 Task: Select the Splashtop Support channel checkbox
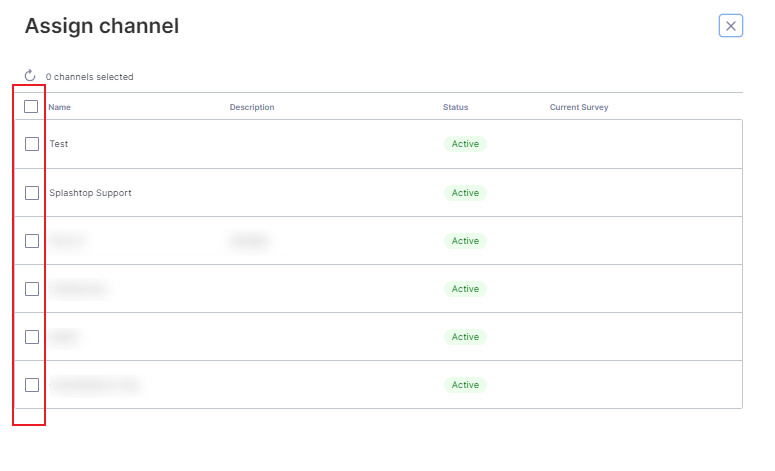[32, 193]
